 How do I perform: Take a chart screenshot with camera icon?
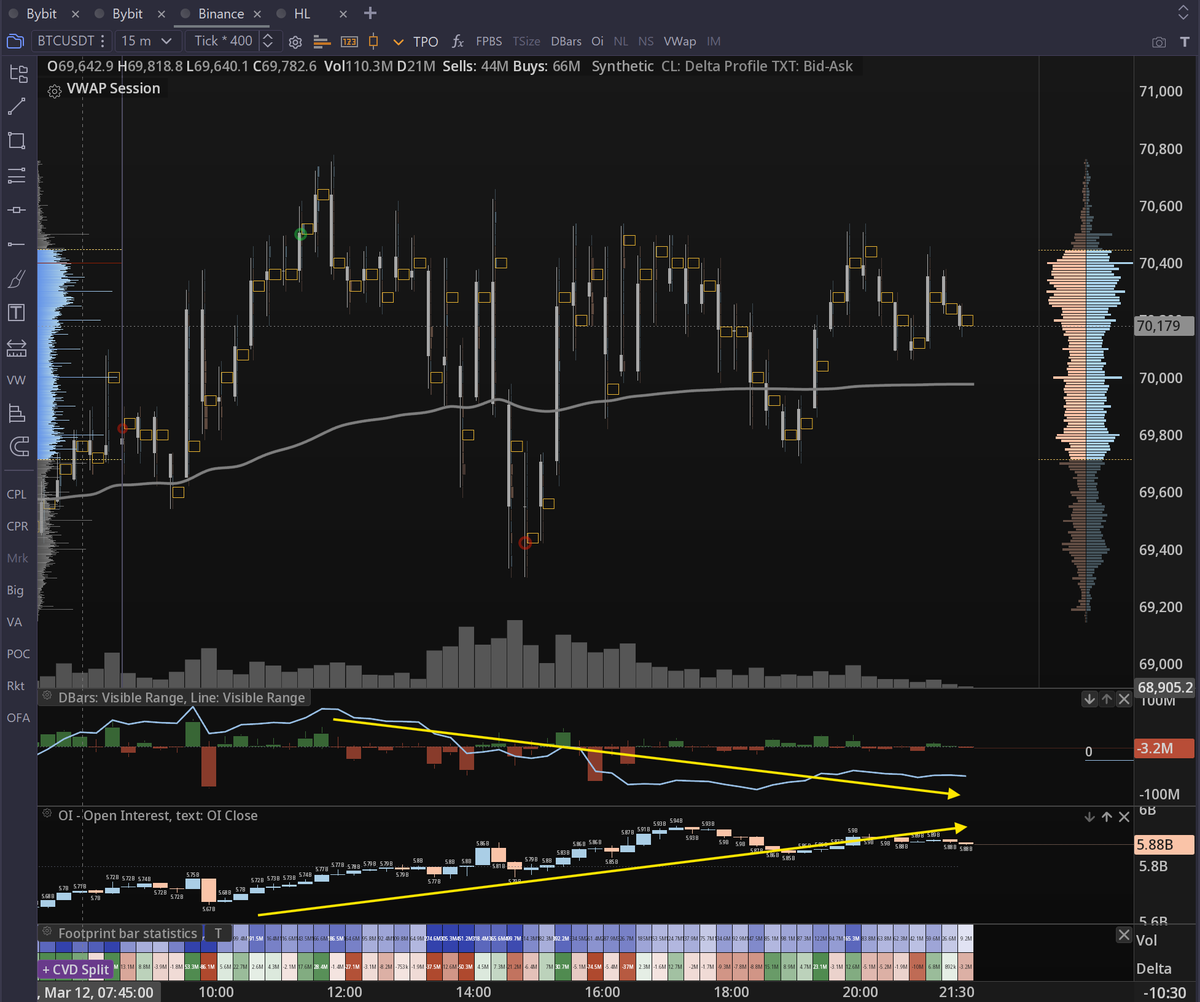[x=1159, y=42]
